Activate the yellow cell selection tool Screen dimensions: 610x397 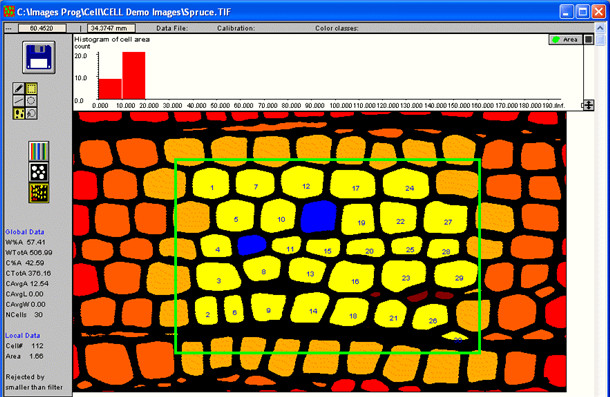(x=18, y=113)
